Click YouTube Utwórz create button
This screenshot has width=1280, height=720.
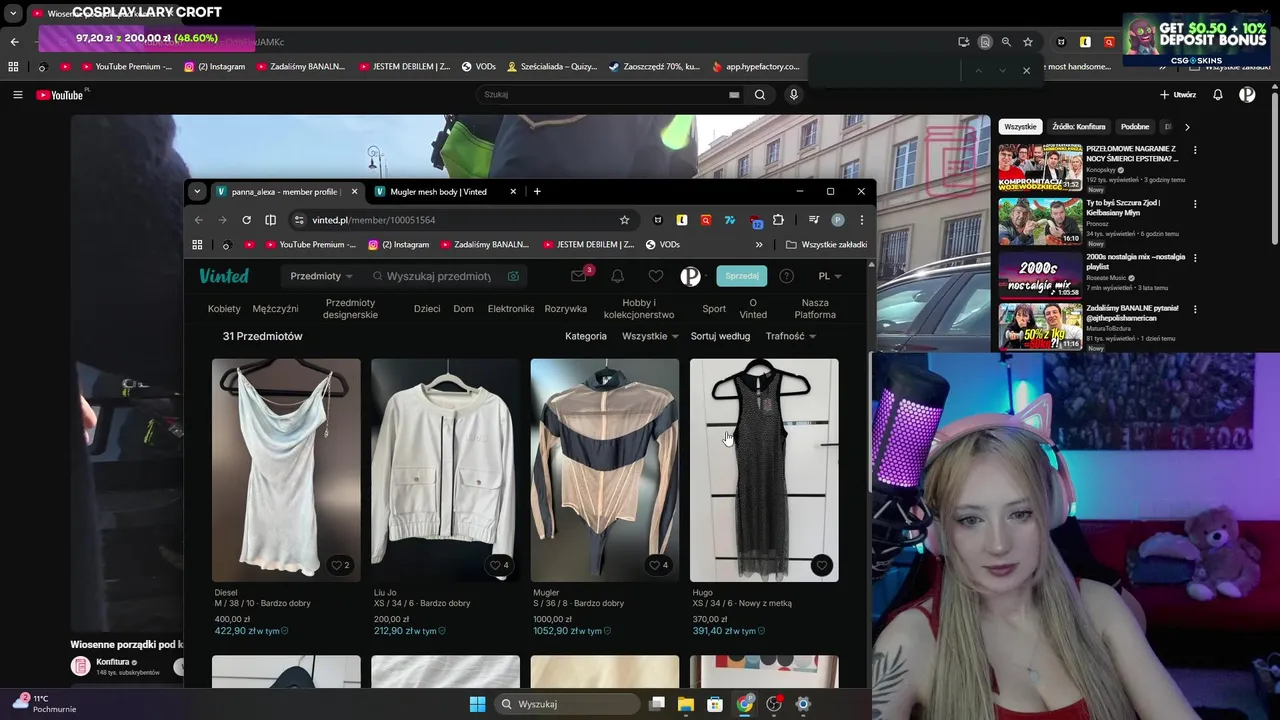coord(1178,95)
